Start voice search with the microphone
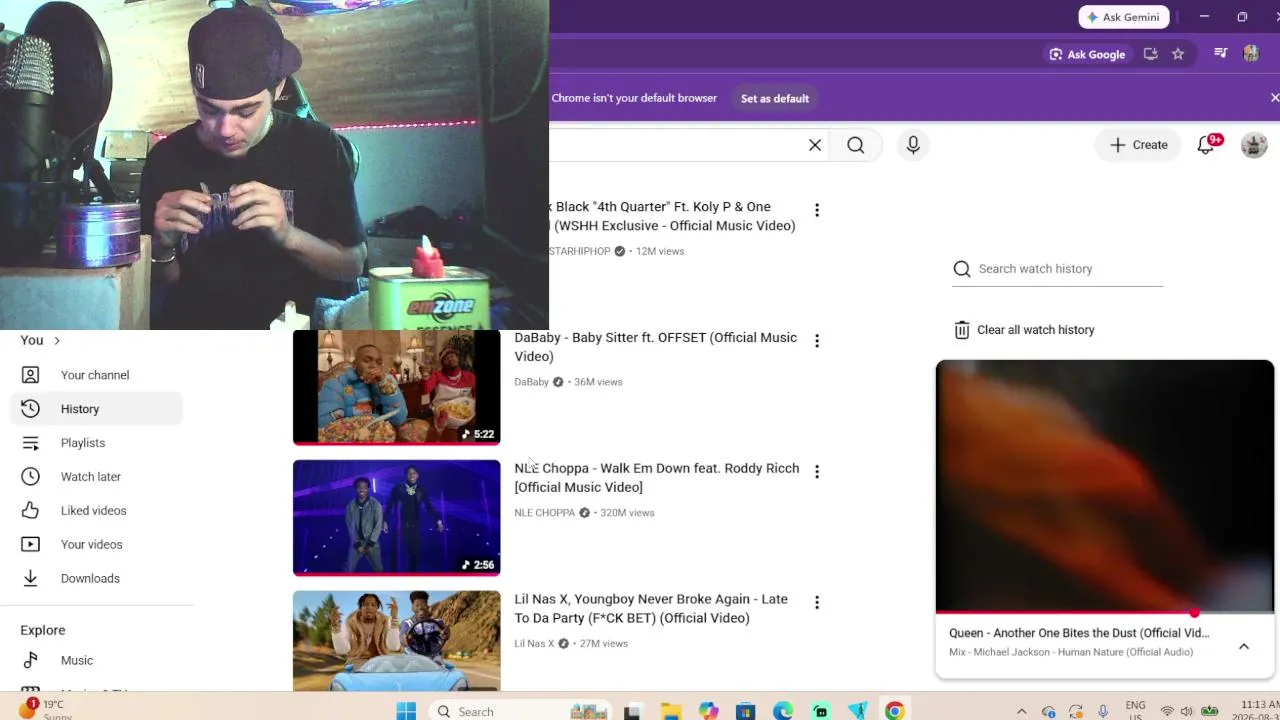Image resolution: width=1280 pixels, height=720 pixels. pos(913,145)
